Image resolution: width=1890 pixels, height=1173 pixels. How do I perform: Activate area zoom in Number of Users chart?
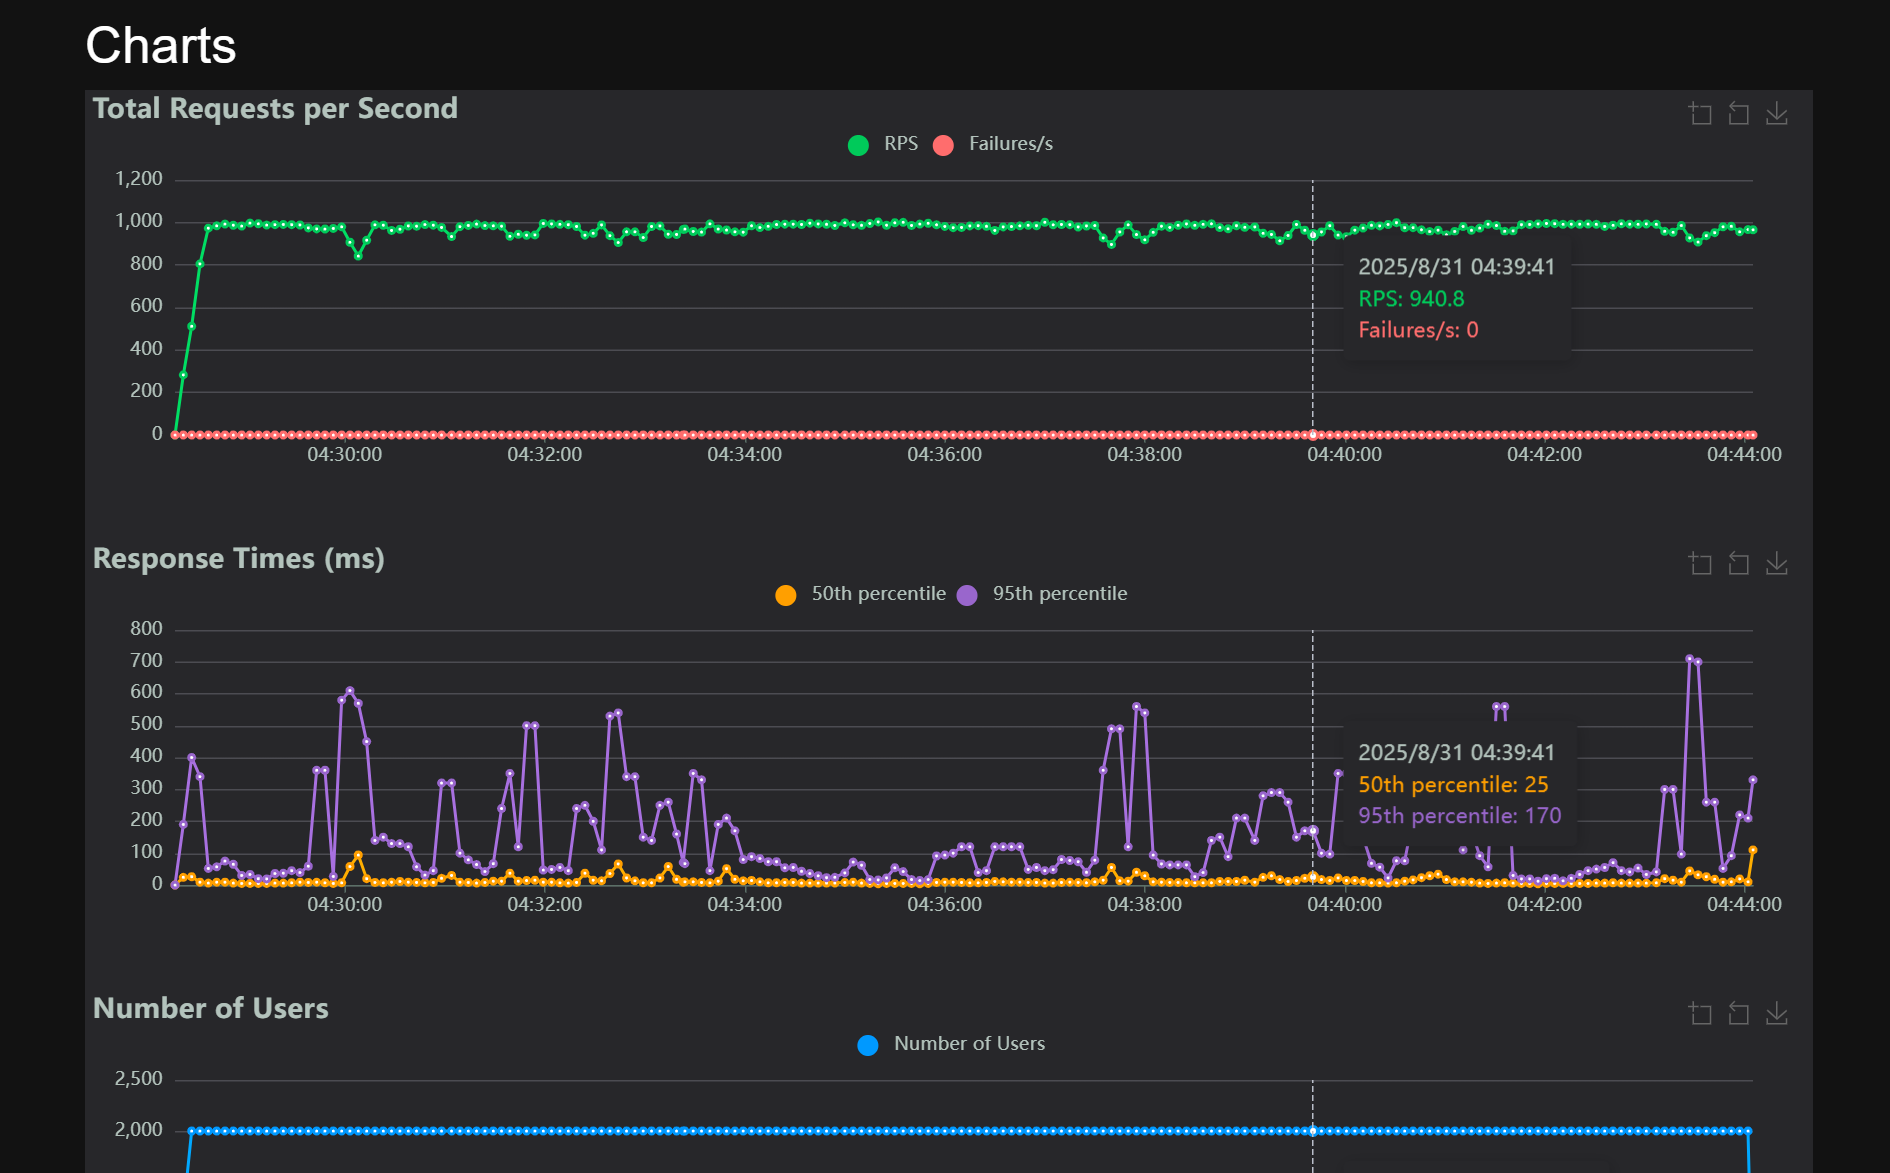pyautogui.click(x=1700, y=1014)
